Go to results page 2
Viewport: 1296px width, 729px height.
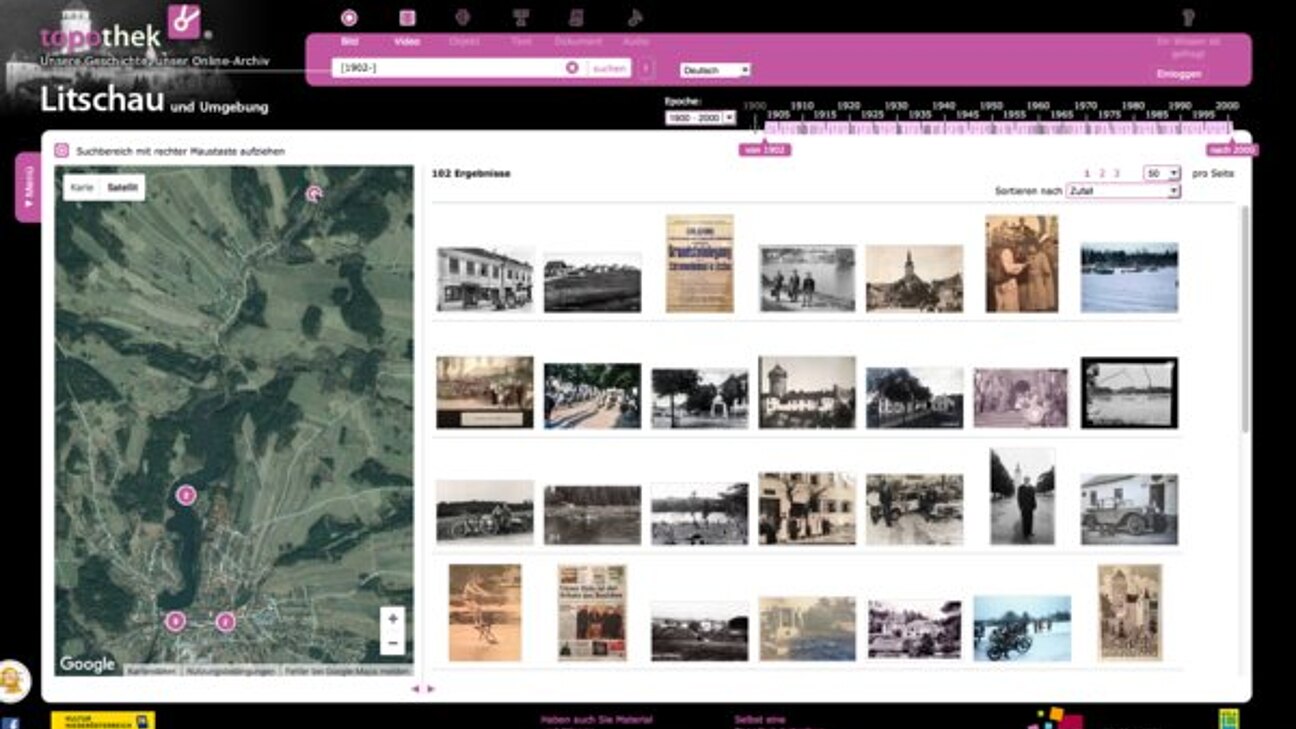pyautogui.click(x=1102, y=174)
